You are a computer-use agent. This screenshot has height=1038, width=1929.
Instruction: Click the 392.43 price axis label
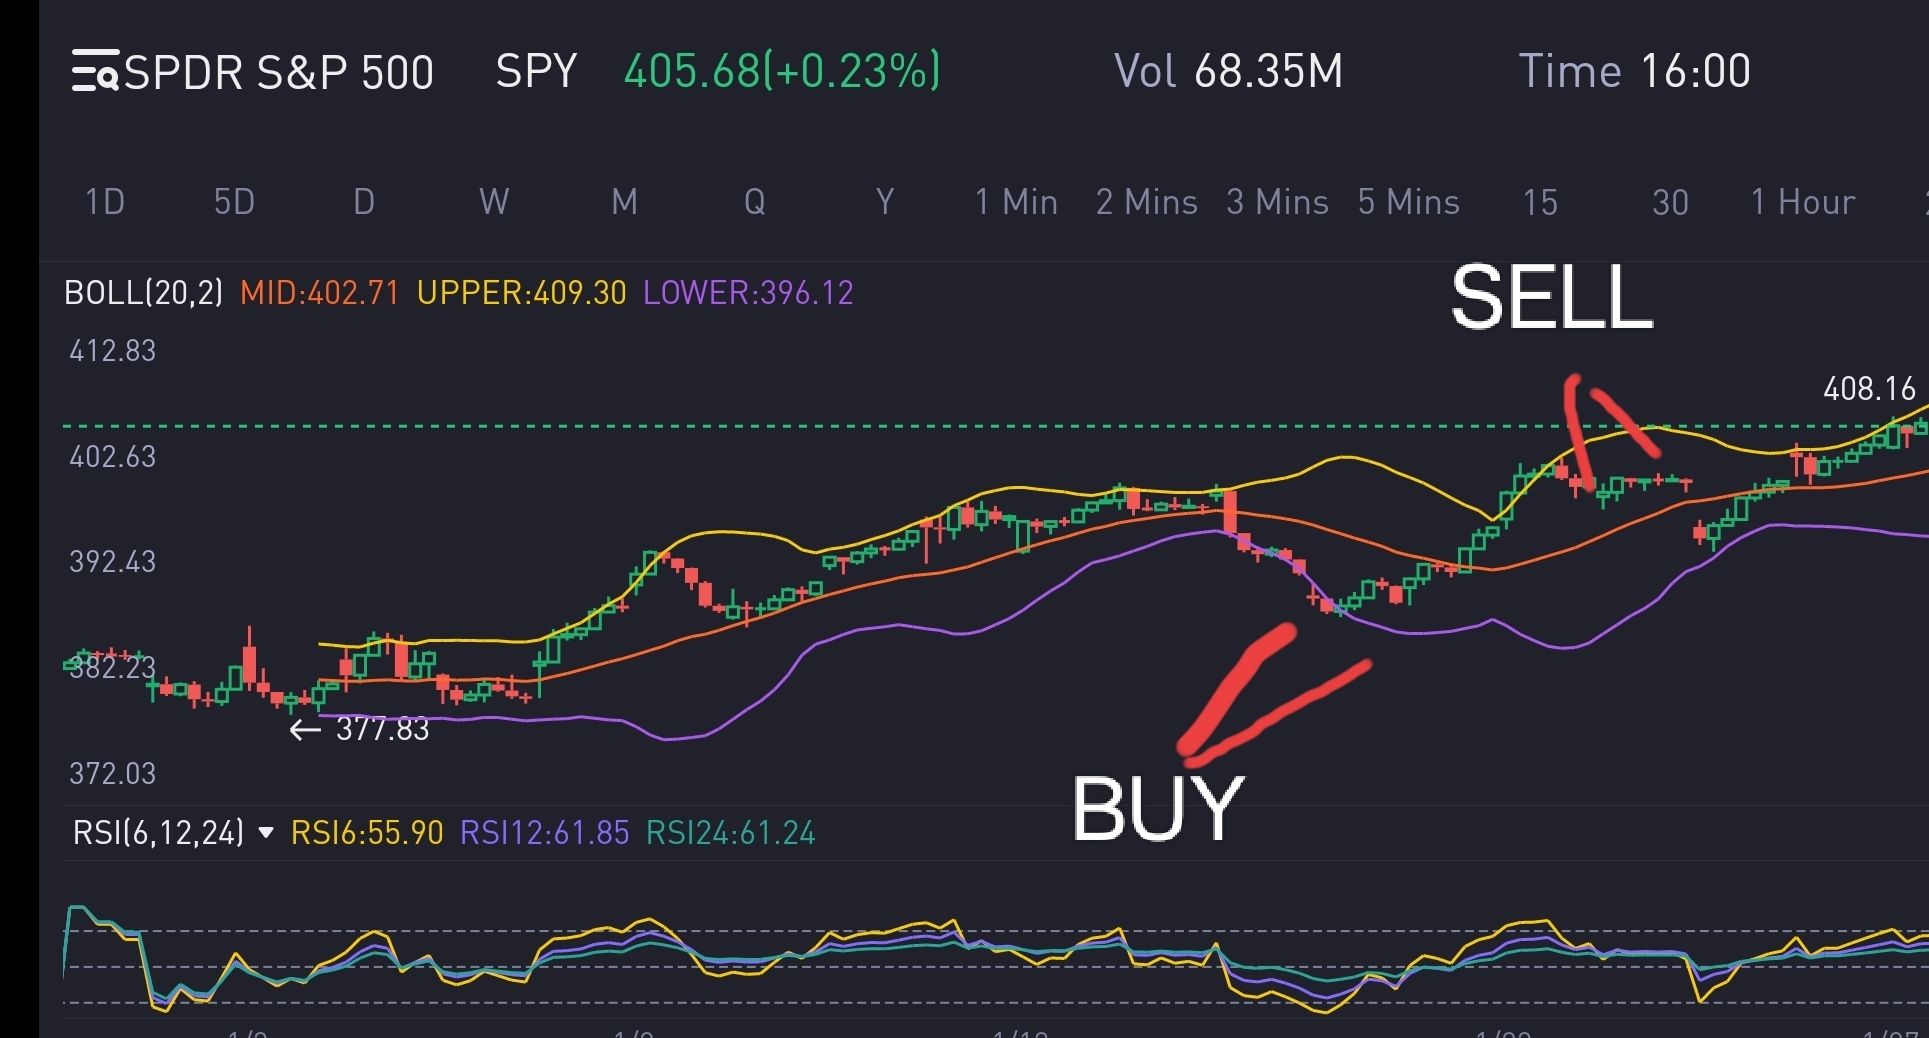(113, 562)
